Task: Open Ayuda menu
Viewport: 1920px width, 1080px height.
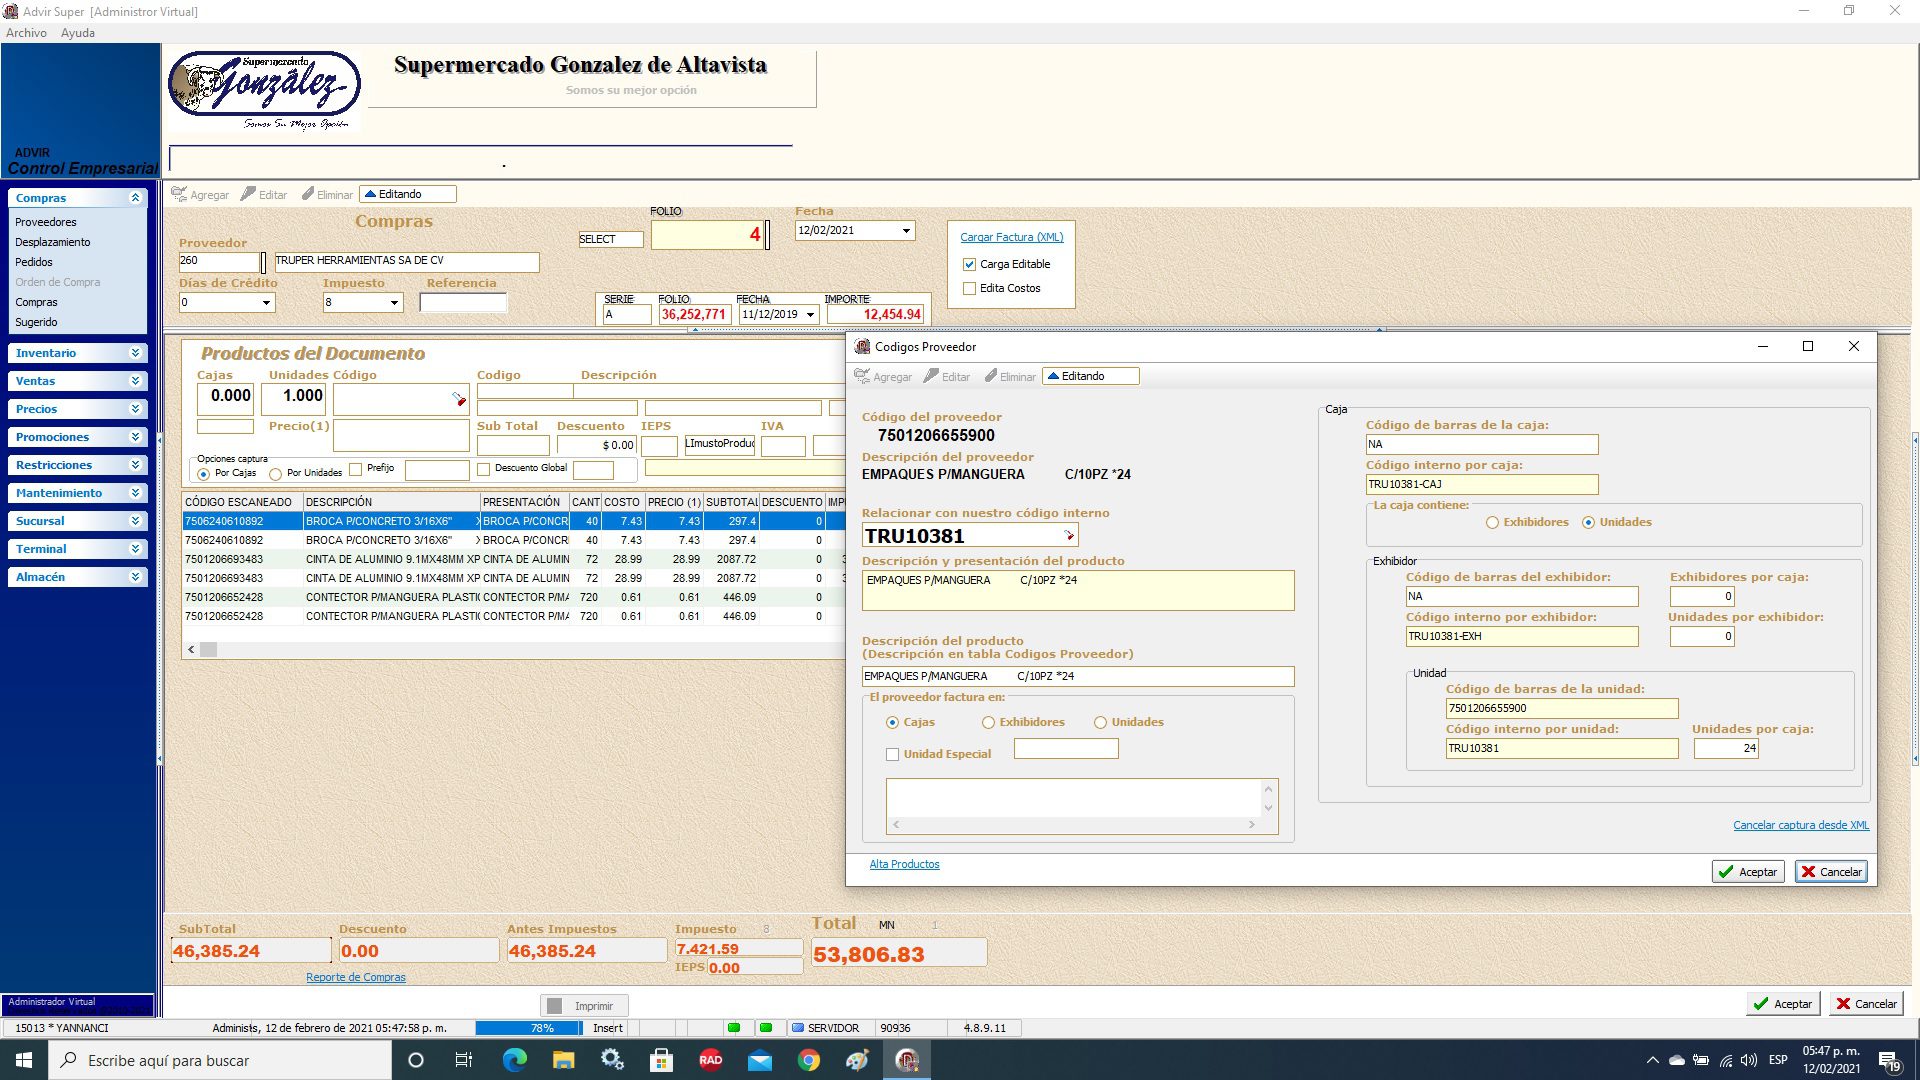Action: pyautogui.click(x=78, y=33)
